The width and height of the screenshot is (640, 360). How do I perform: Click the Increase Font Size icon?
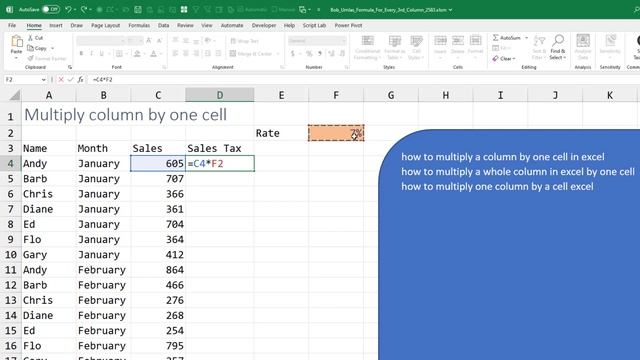[149, 40]
